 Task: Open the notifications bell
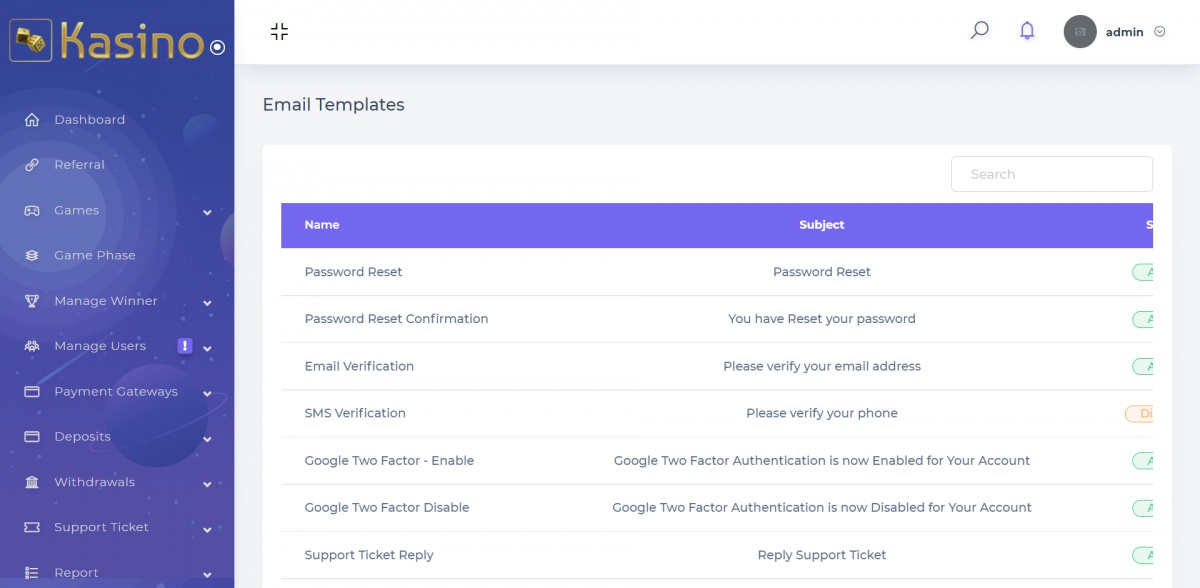[1027, 31]
